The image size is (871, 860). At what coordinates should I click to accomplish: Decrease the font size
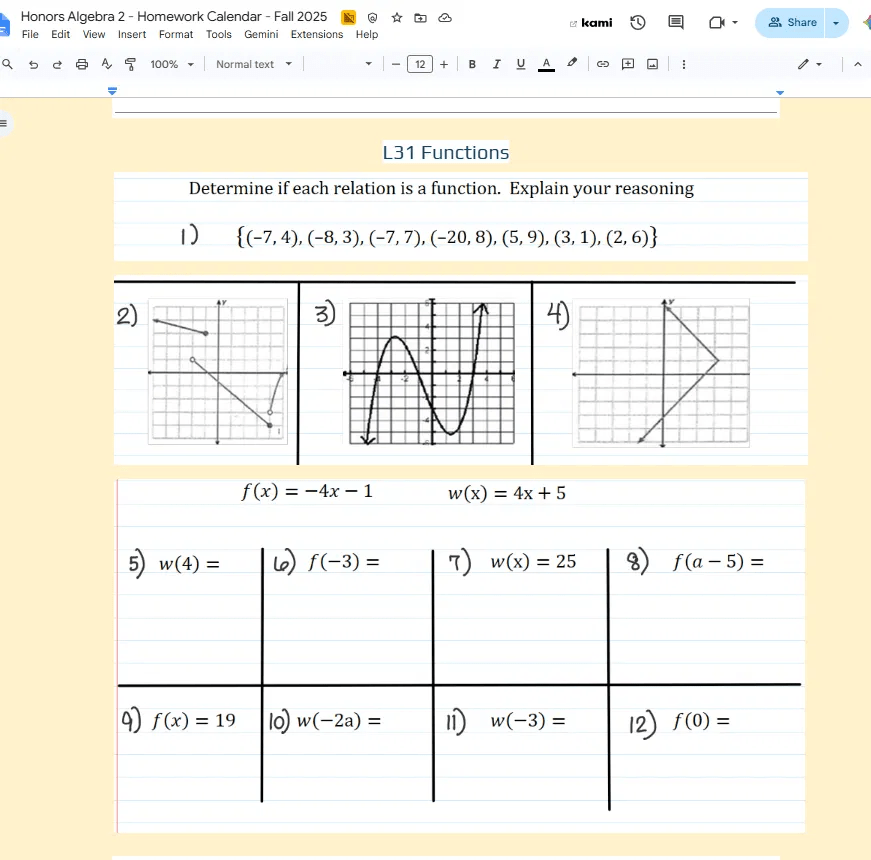coord(396,64)
